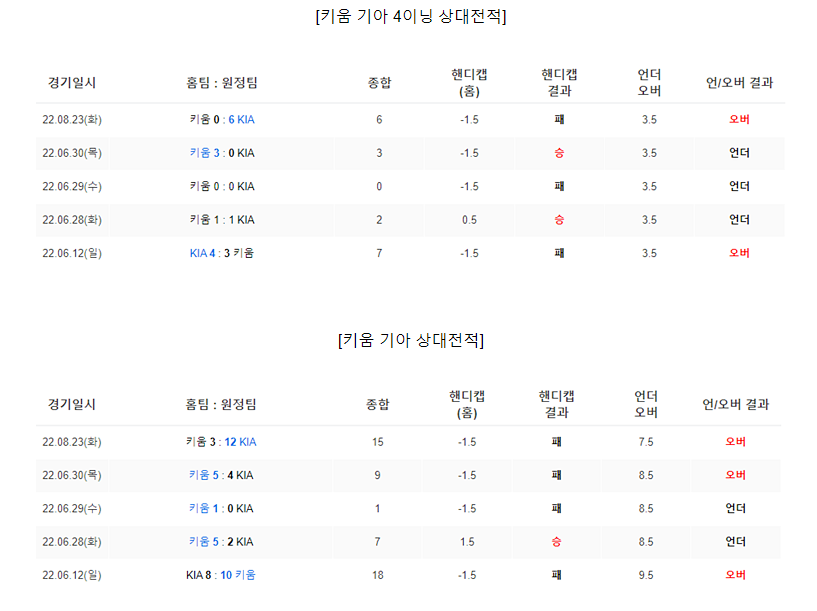The width and height of the screenshot is (817, 611).
Task: Click date '22.06.30(목)' in the lower table
Action: 72,475
